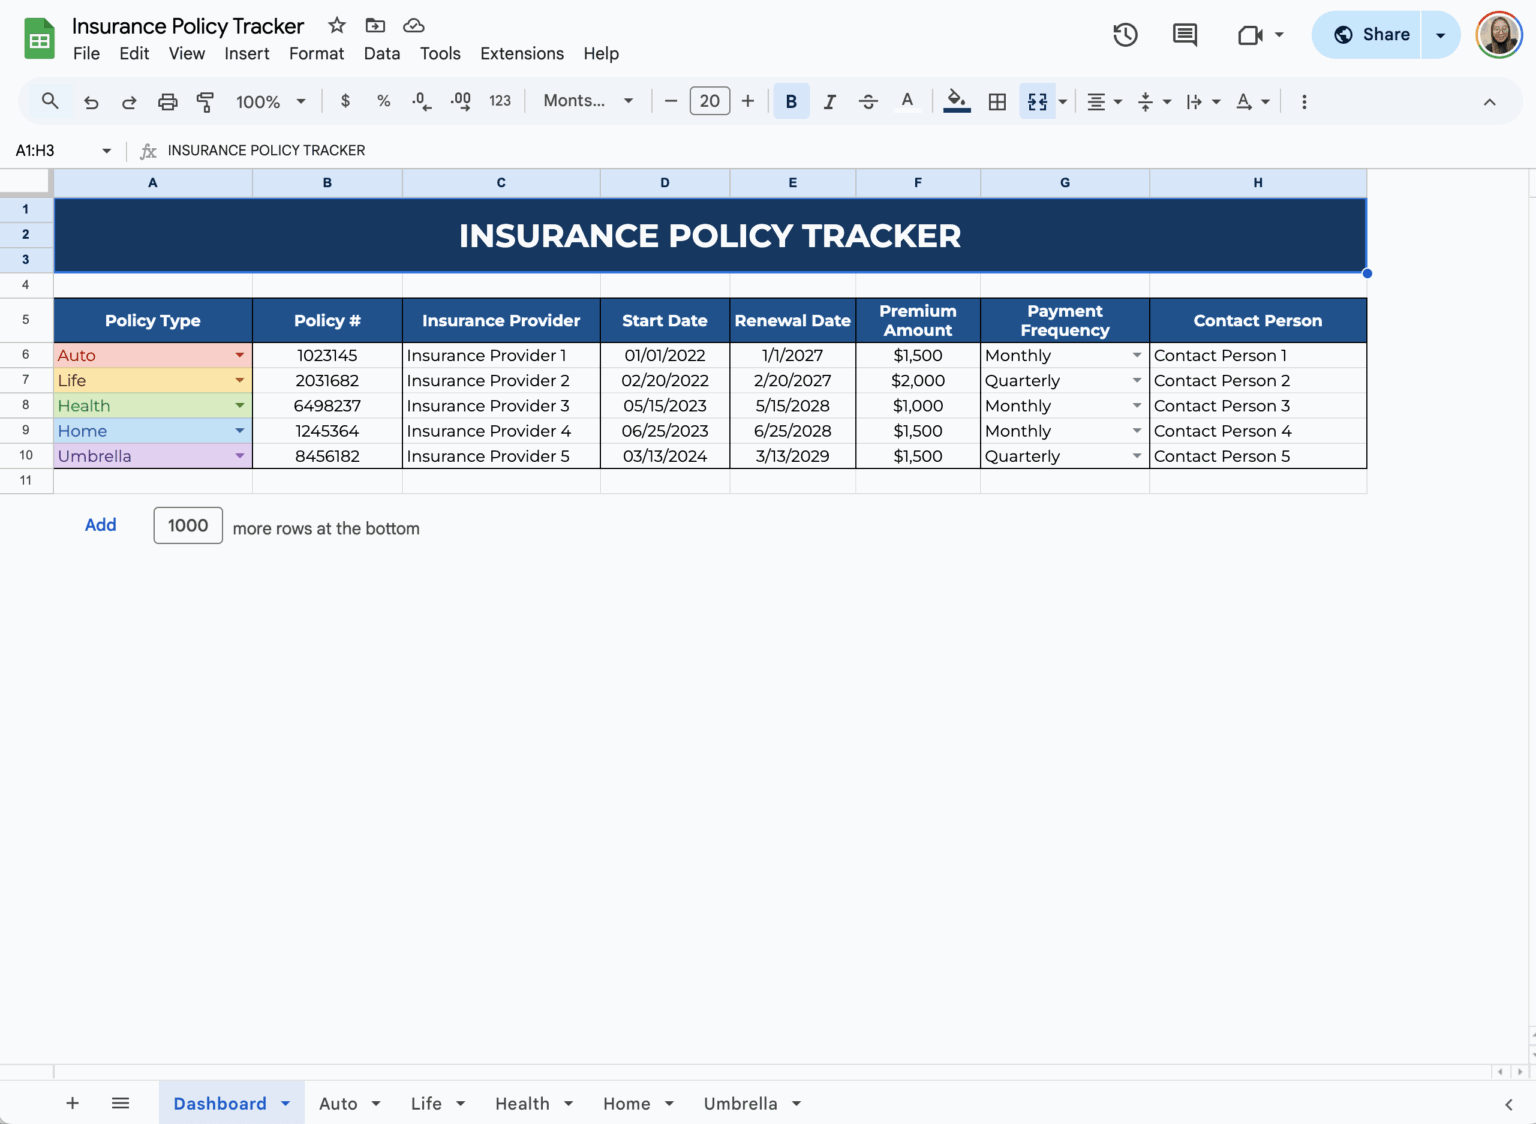The height and width of the screenshot is (1124, 1536).
Task: Open the Auto policy type dropdown
Action: click(240, 355)
